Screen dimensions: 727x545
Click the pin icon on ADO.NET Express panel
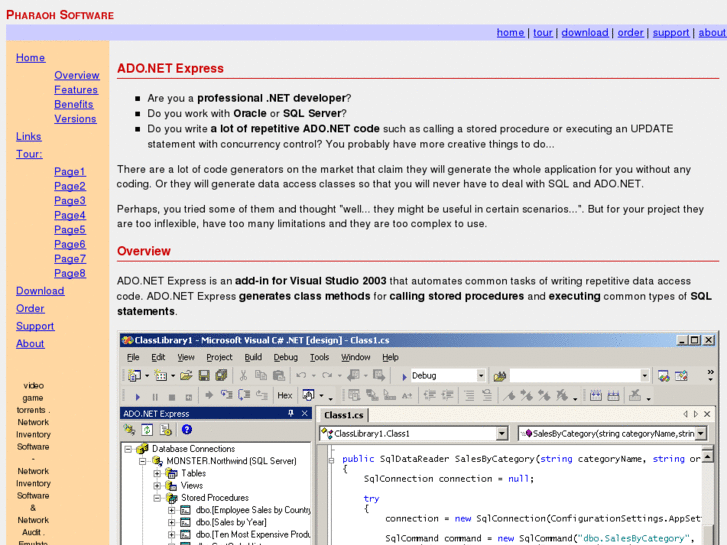pos(291,413)
